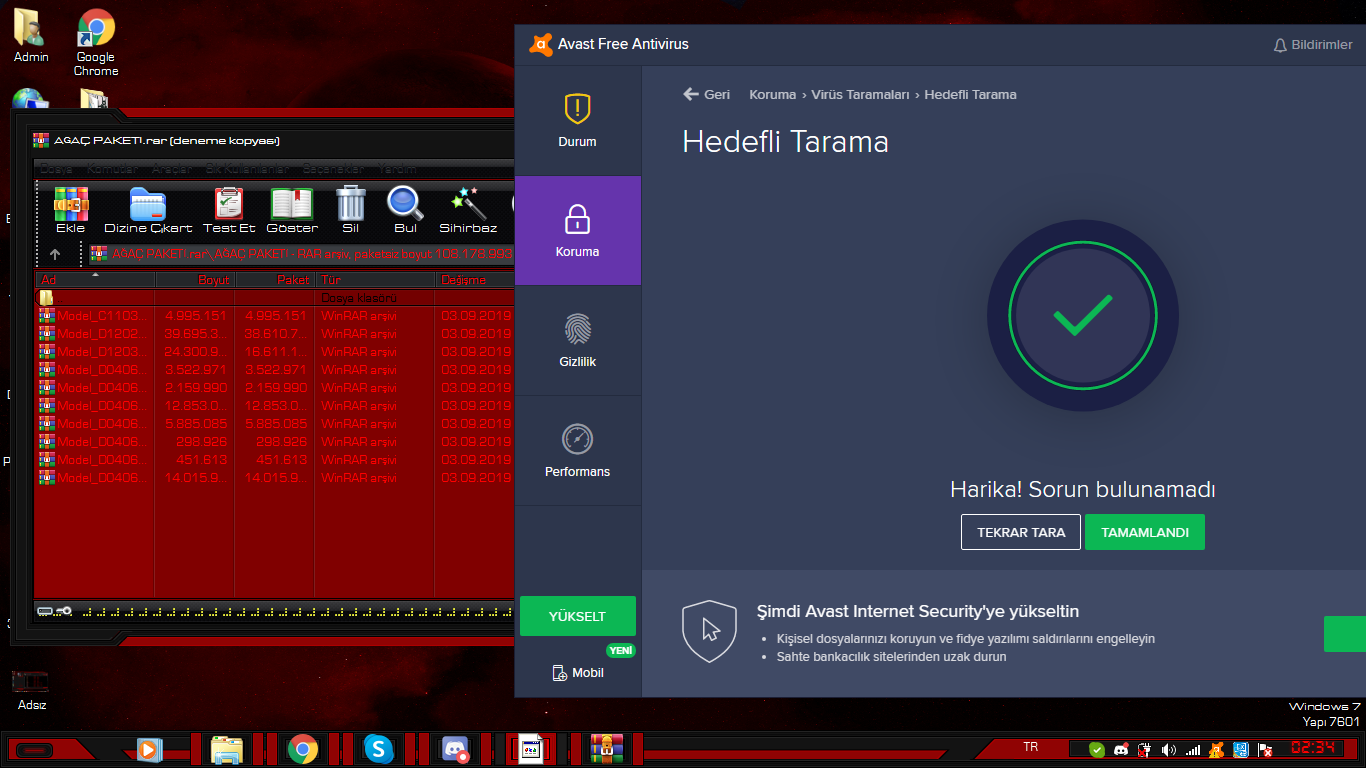The image size is (1366, 768).
Task: Open the Araçlar menu in WinRAR
Action: point(171,169)
